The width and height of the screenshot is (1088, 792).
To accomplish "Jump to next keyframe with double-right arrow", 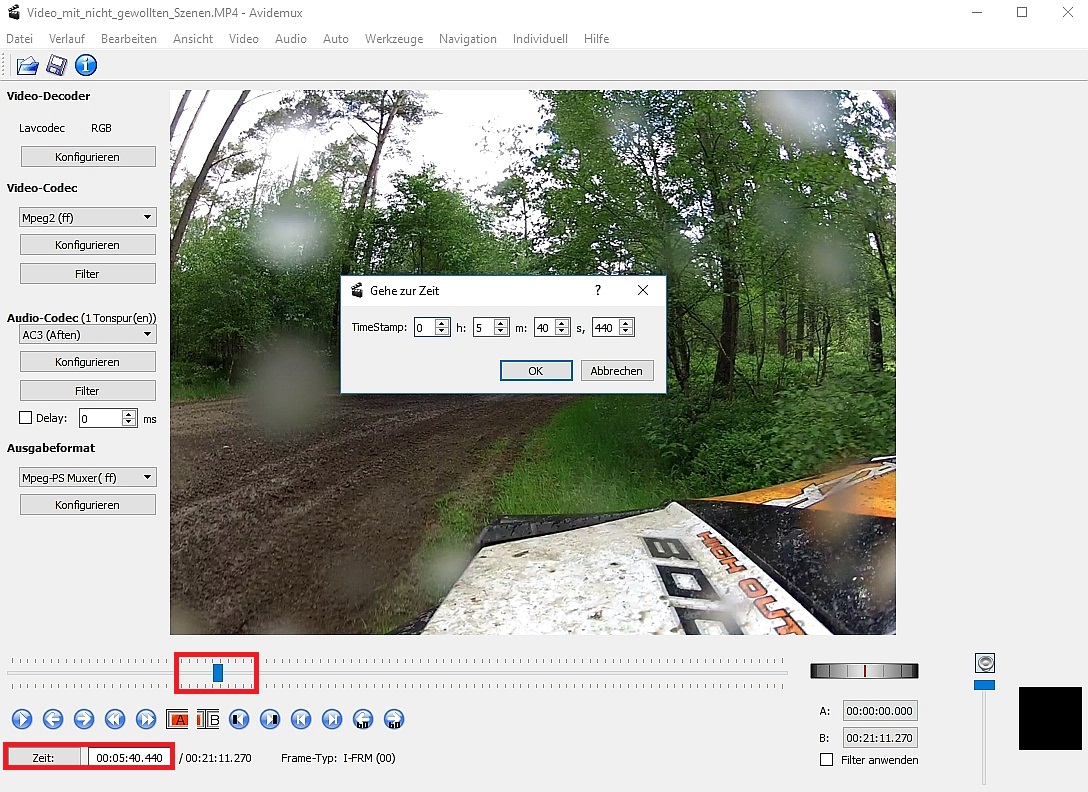I will (146, 718).
